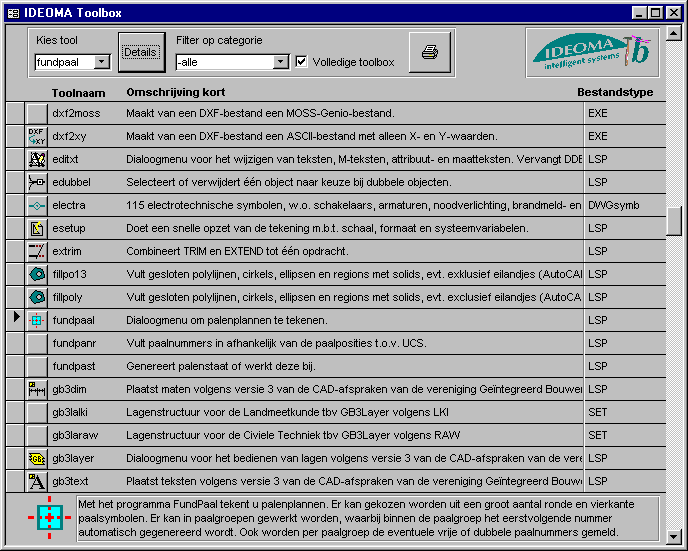The image size is (688, 551).
Task: Click the Bestandstype column header
Action: 615,92
